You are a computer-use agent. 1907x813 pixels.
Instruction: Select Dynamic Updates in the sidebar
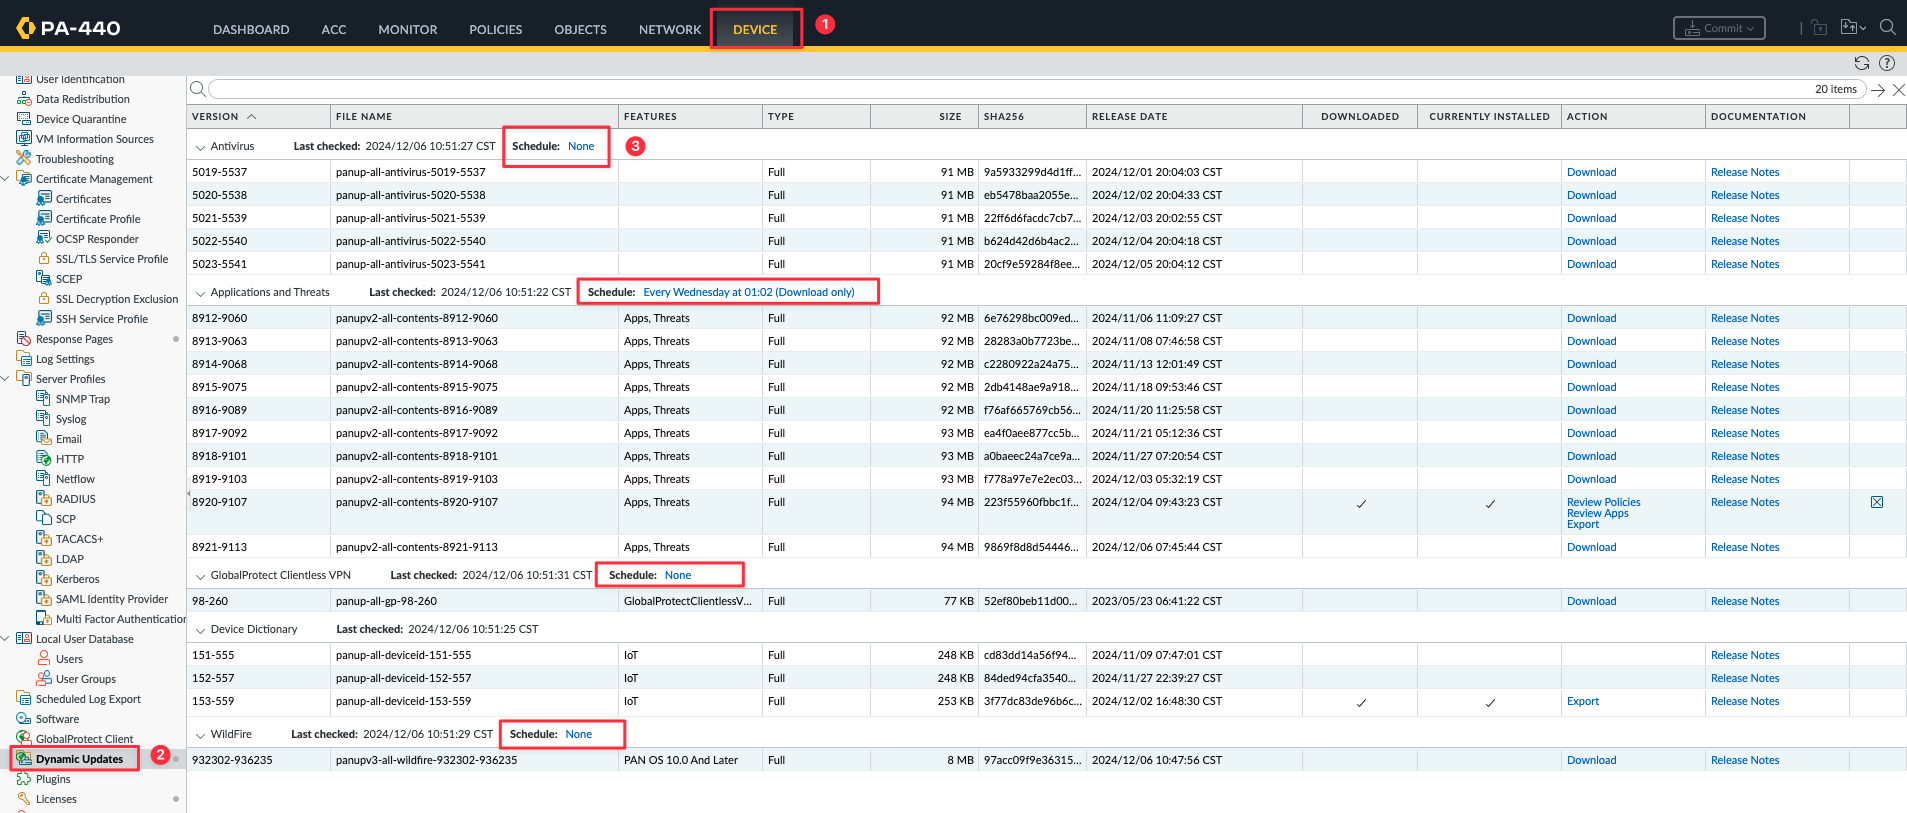coord(79,759)
